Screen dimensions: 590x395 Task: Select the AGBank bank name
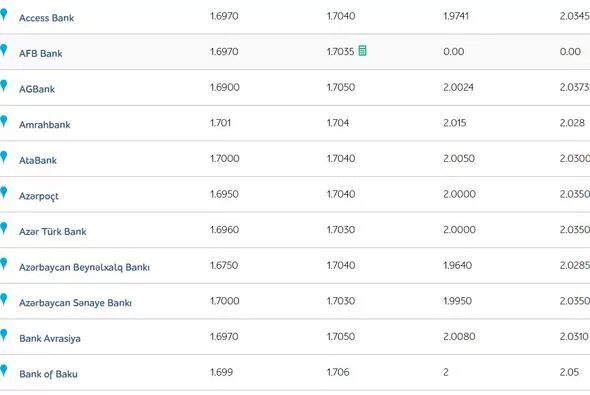pyautogui.click(x=37, y=89)
